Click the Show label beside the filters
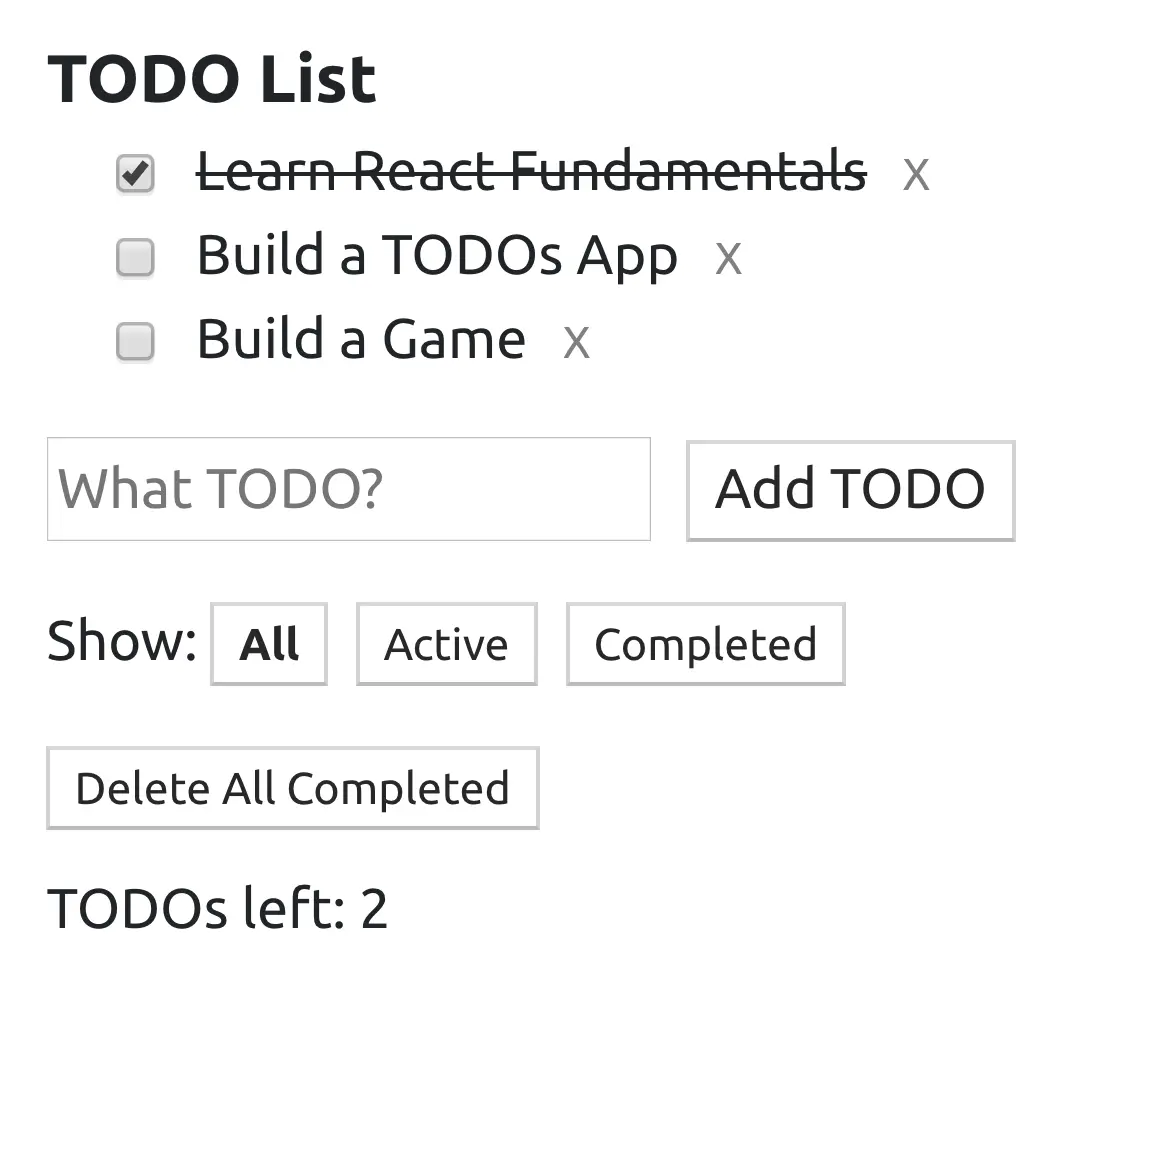 121,641
